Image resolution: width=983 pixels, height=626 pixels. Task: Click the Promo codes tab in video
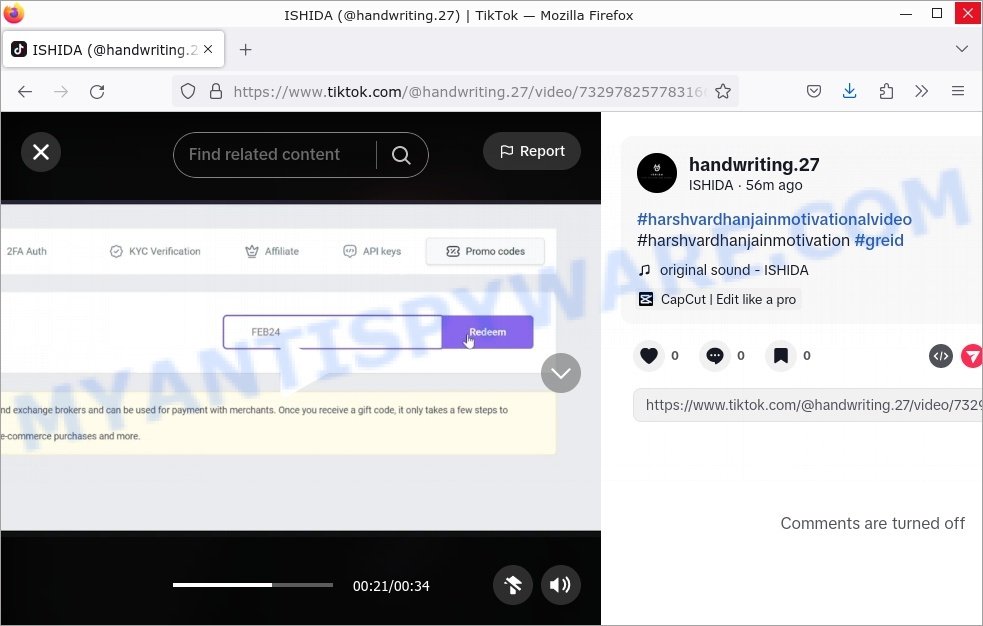pos(485,251)
